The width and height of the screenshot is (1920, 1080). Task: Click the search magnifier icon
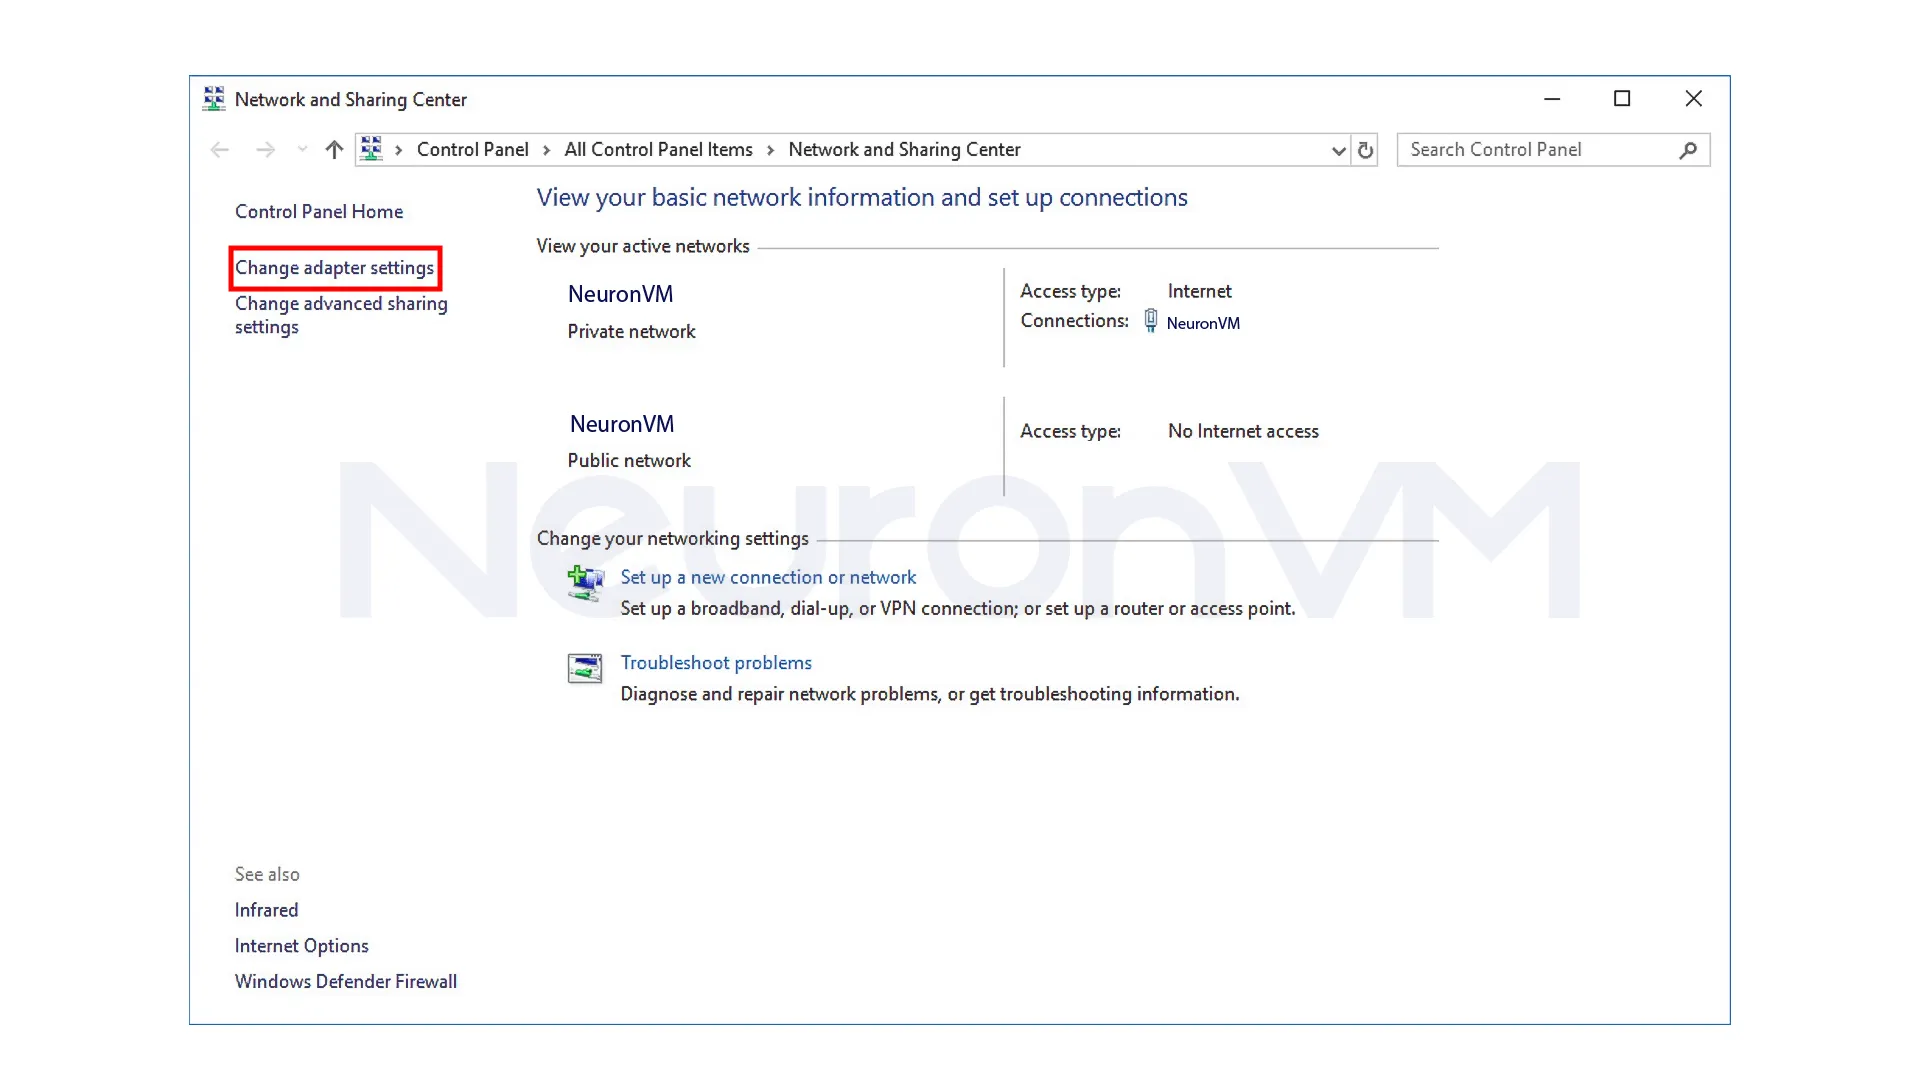(x=1688, y=150)
